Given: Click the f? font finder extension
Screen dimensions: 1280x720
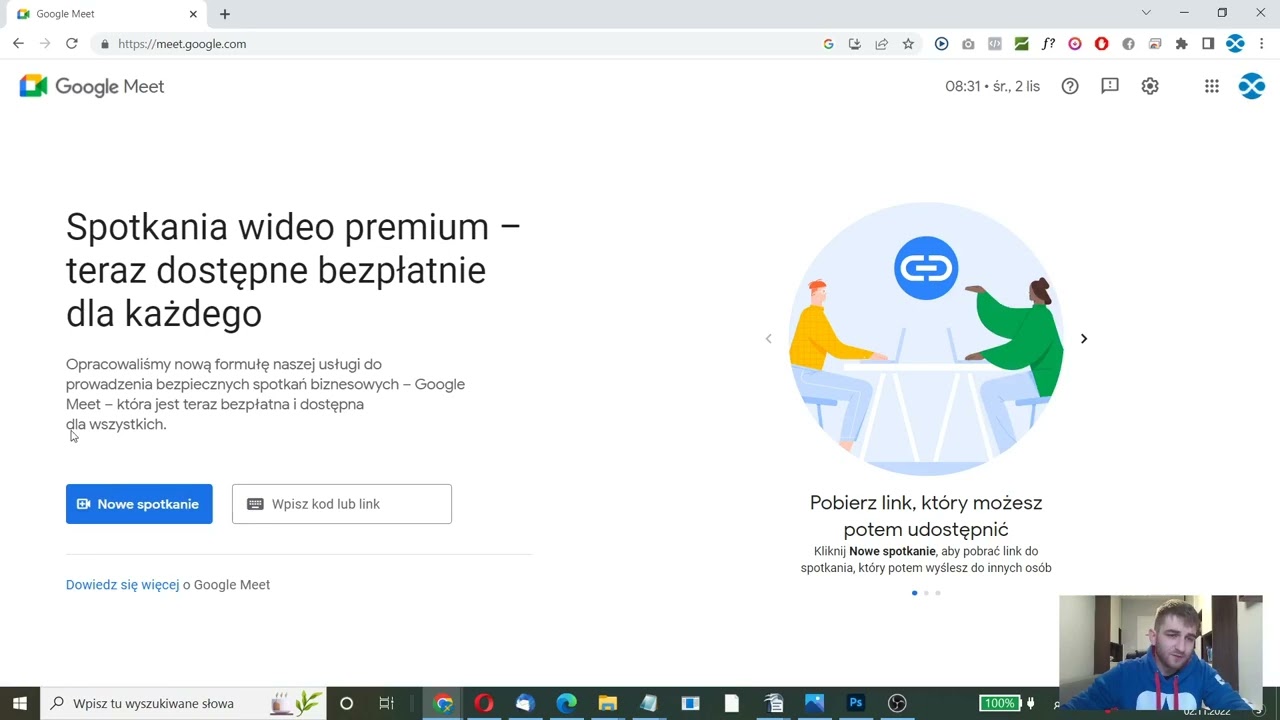Looking at the screenshot, I should 1048,44.
